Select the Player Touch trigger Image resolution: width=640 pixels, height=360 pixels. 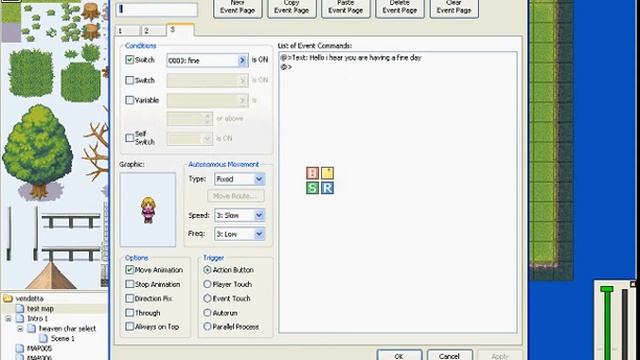[x=207, y=284]
